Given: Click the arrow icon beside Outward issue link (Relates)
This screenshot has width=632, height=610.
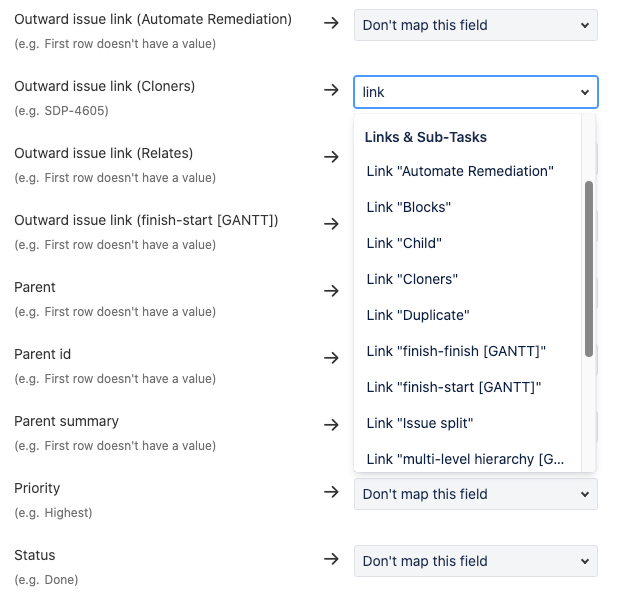Looking at the screenshot, I should 331,157.
